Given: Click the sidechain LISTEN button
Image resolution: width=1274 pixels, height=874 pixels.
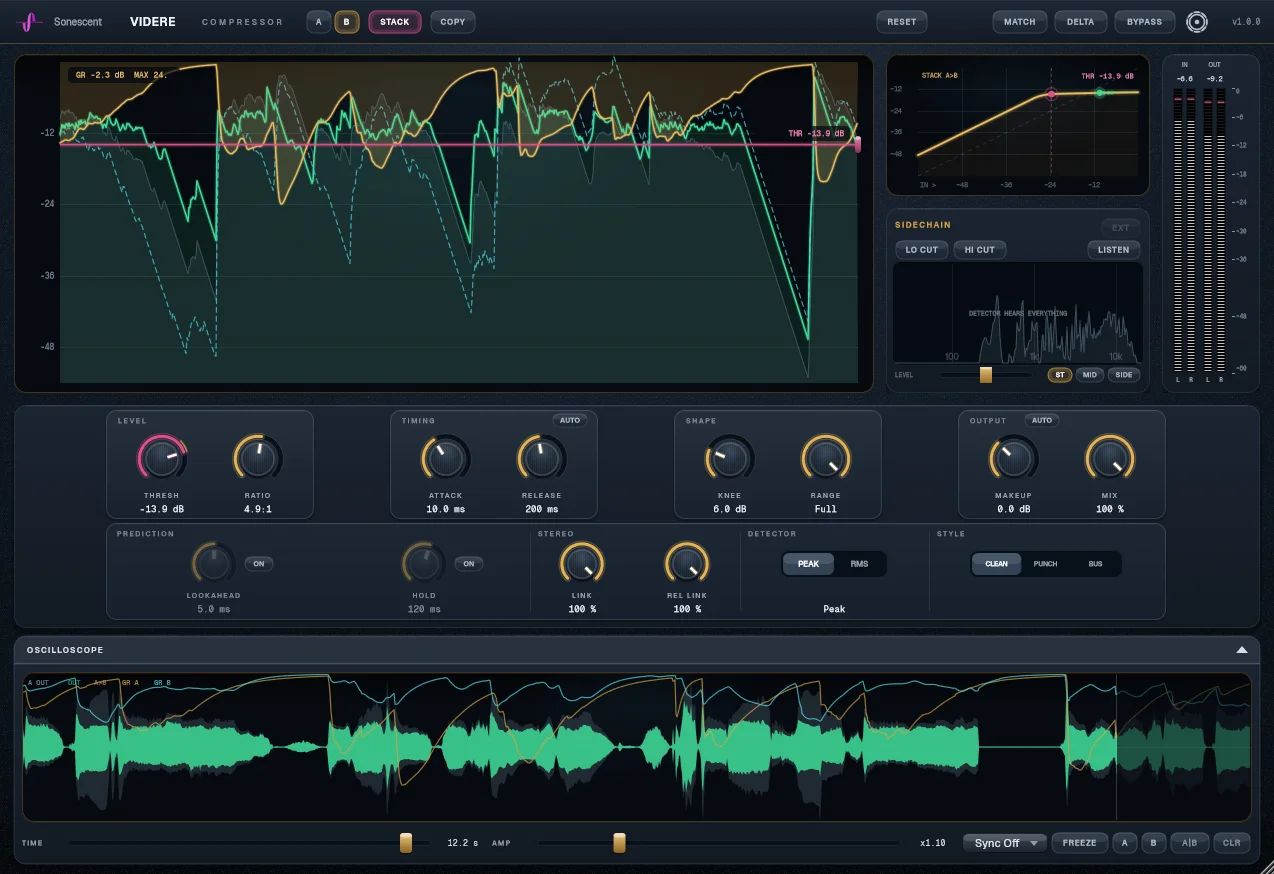Looking at the screenshot, I should 1114,250.
